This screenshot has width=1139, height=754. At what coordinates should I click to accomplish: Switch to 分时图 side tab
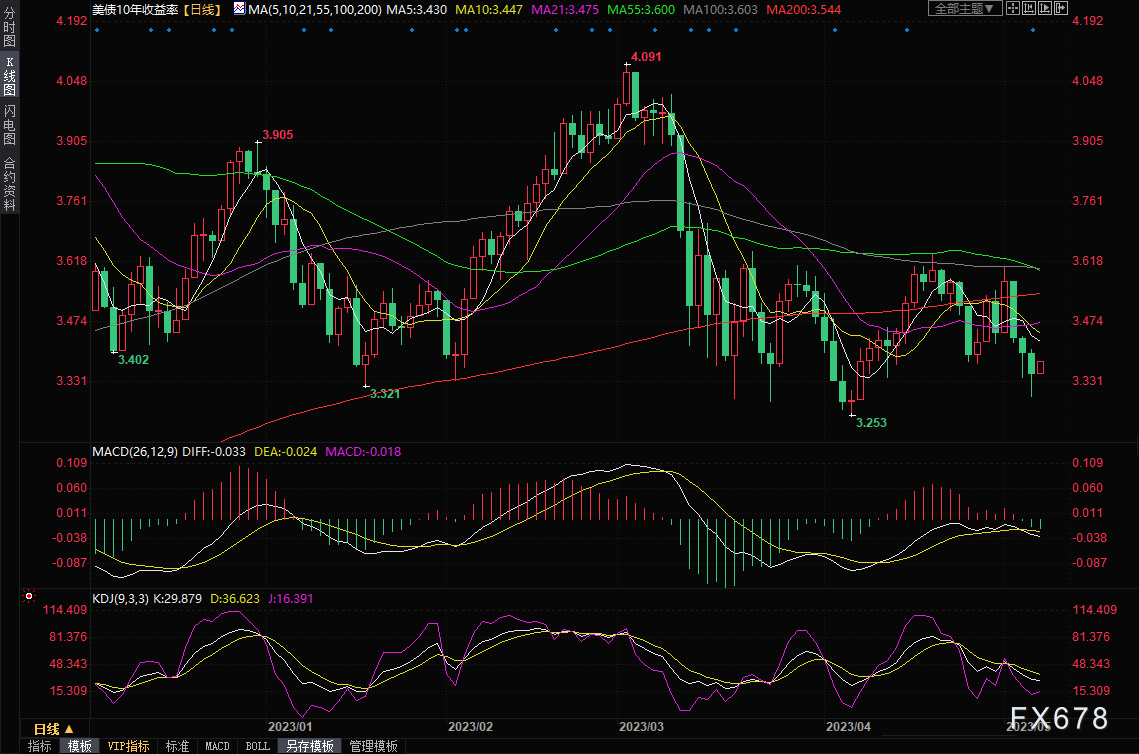coord(9,27)
